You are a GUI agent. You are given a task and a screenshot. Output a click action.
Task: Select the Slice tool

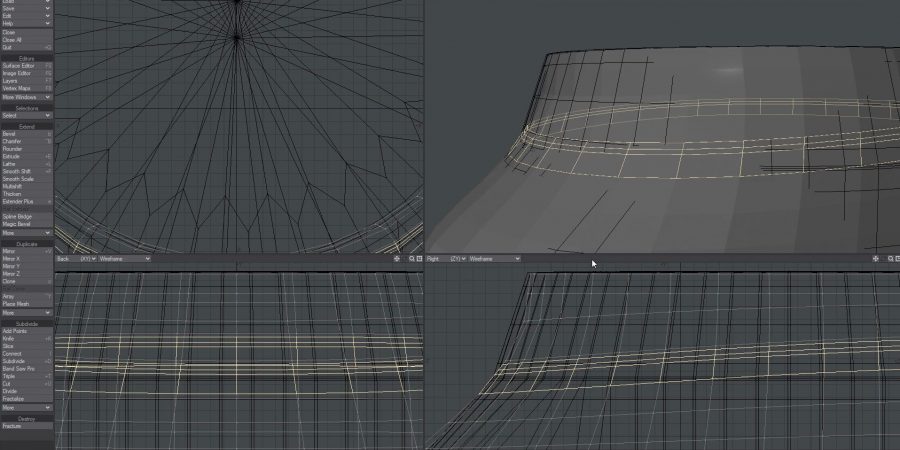pyautogui.click(x=26, y=346)
